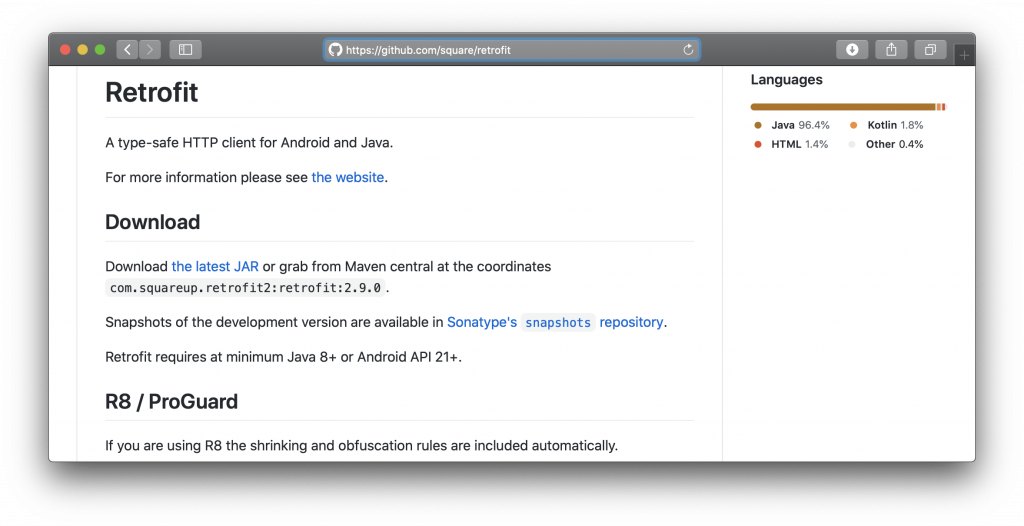The height and width of the screenshot is (526, 1024).
Task: Click the "snapshots" code link
Action: coord(558,323)
